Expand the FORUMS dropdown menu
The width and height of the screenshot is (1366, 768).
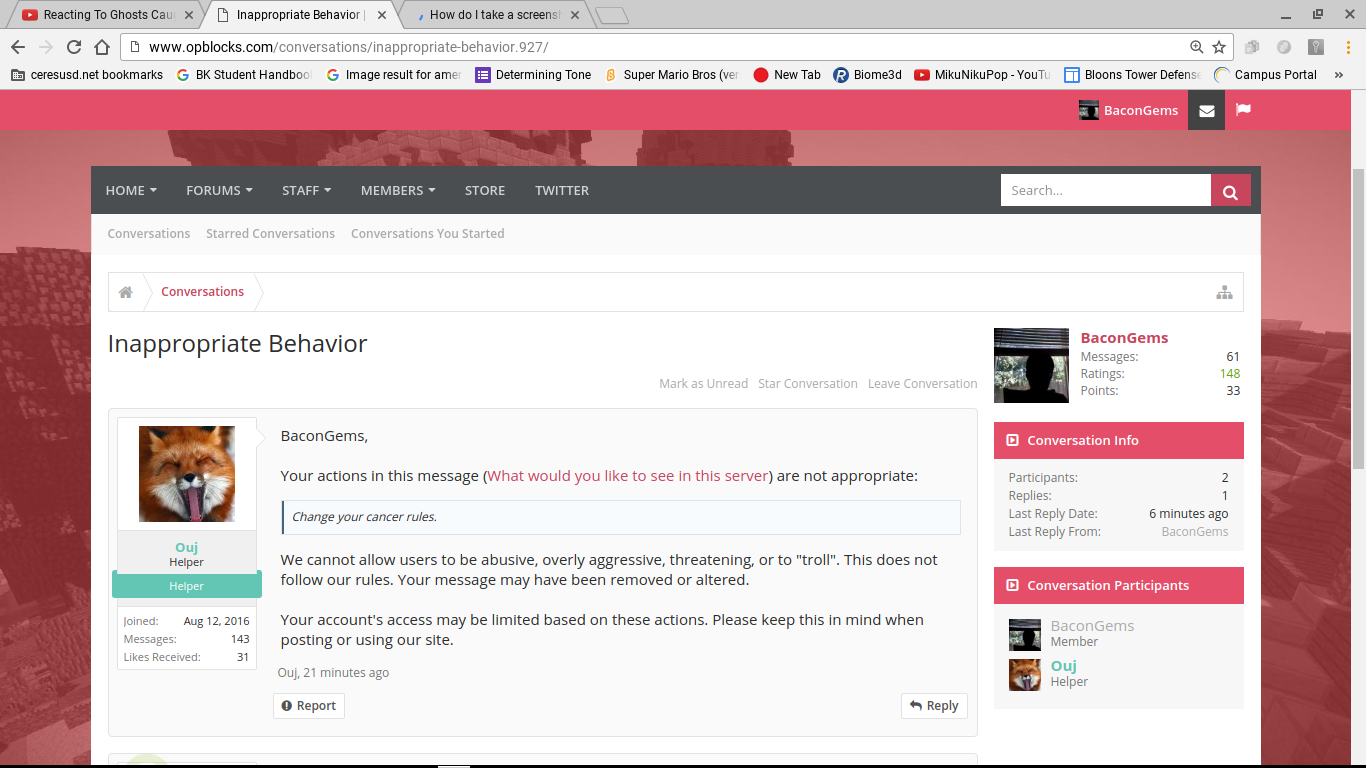[219, 190]
